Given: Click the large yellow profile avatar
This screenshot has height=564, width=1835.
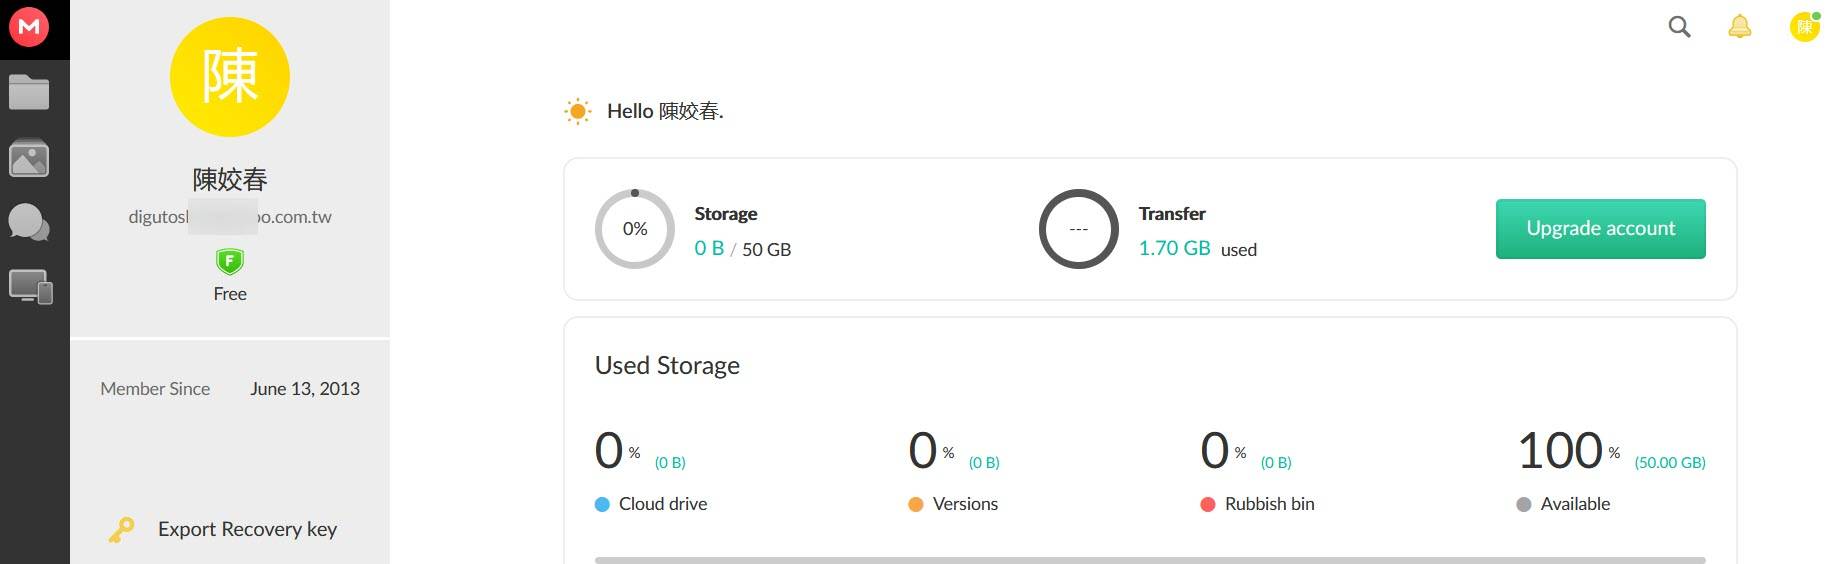Looking at the screenshot, I should tap(230, 77).
